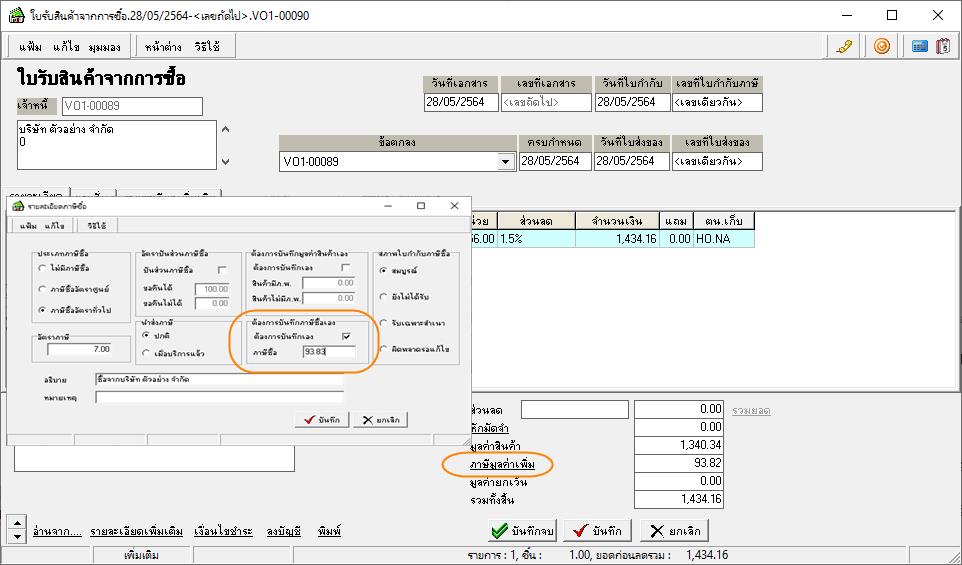Open แก้ไข menu in main window
This screenshot has height=565, width=962.
point(66,47)
